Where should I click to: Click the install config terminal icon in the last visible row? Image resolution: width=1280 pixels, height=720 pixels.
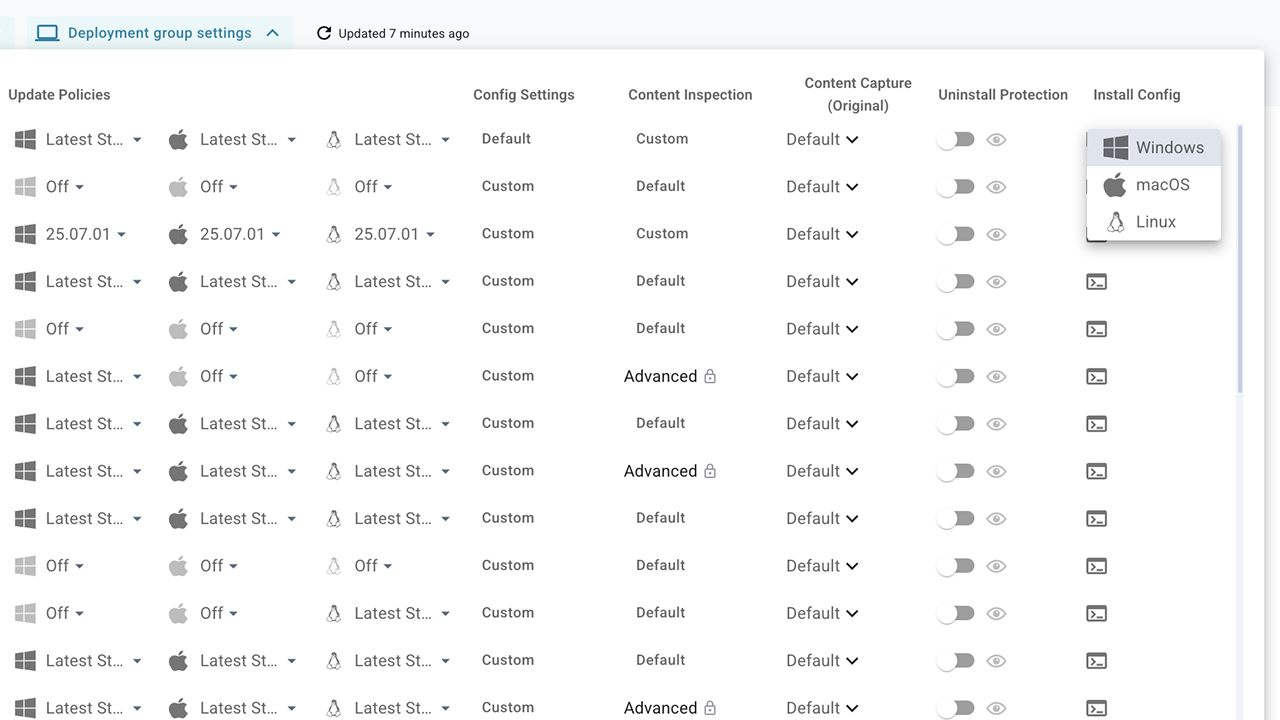point(1096,708)
